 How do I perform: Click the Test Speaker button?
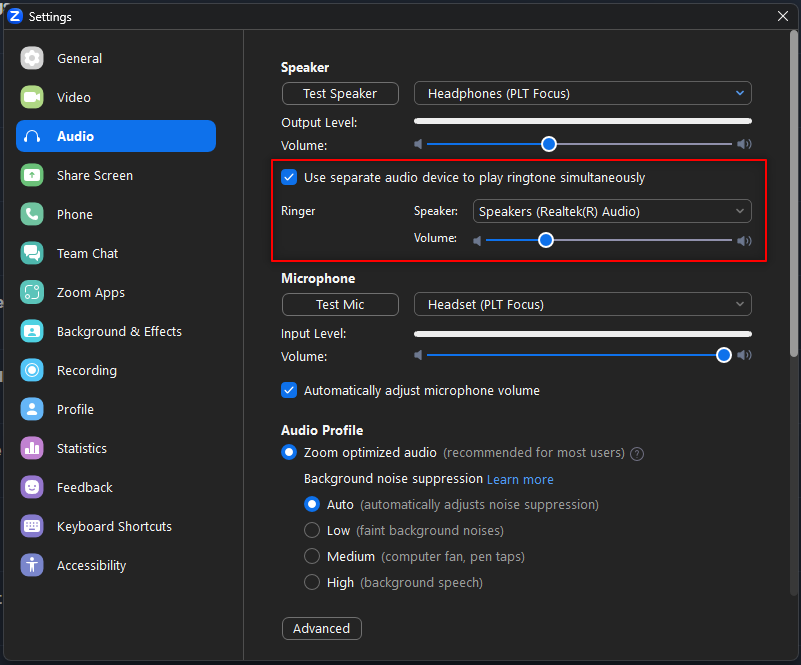340,93
